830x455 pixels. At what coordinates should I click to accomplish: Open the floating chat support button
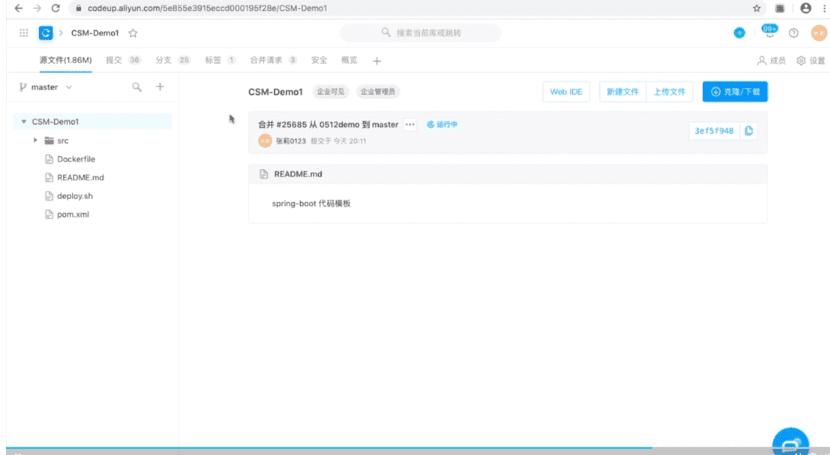pos(790,442)
